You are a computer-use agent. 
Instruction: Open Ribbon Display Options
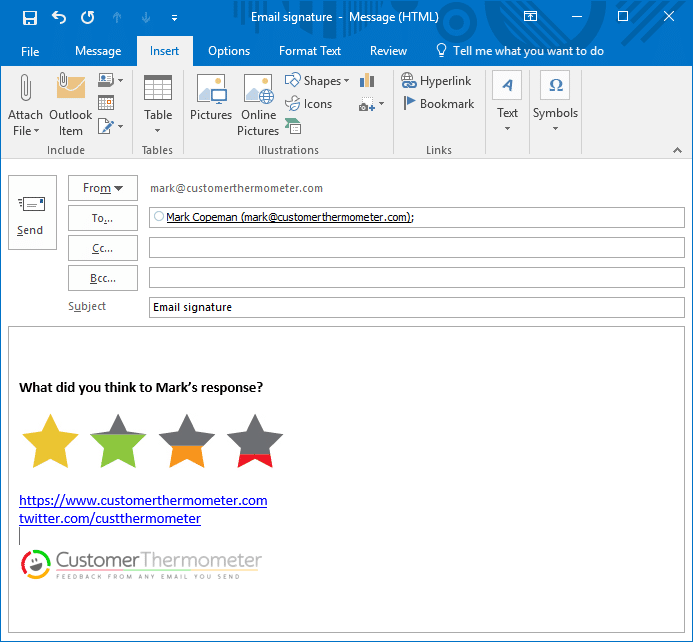tap(530, 17)
